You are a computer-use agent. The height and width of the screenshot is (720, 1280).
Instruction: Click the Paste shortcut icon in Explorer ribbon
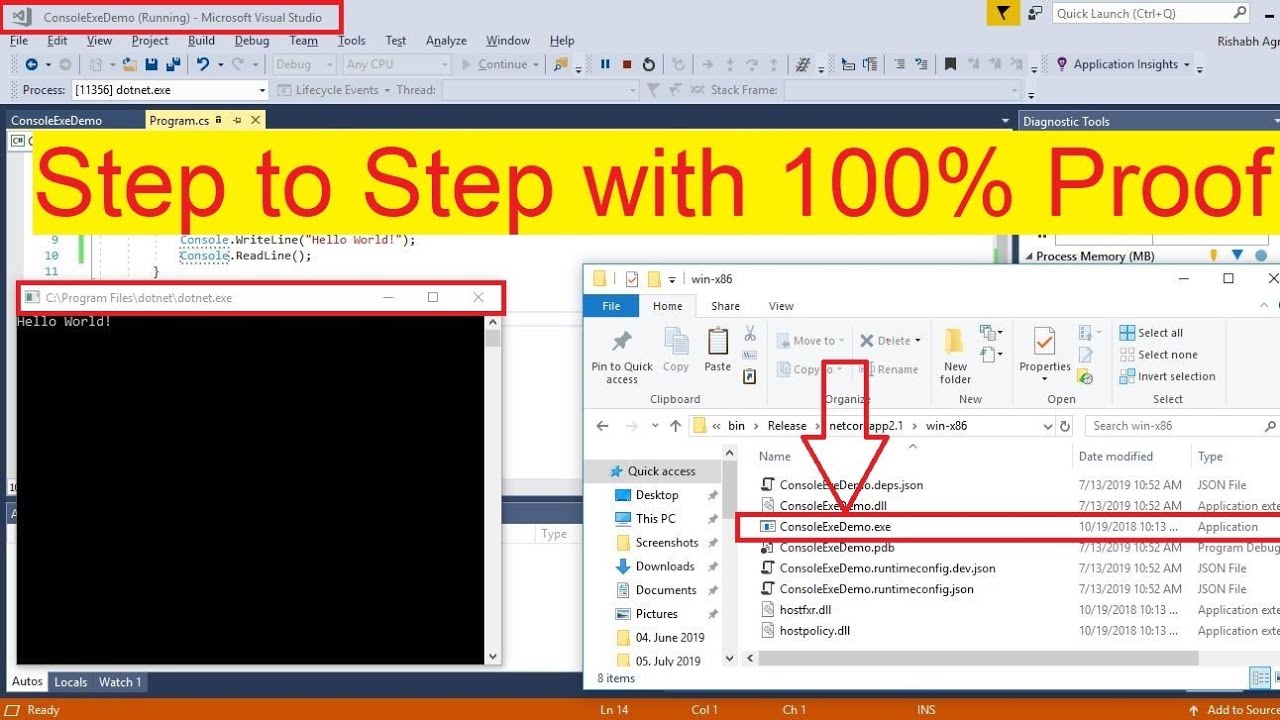(x=750, y=377)
